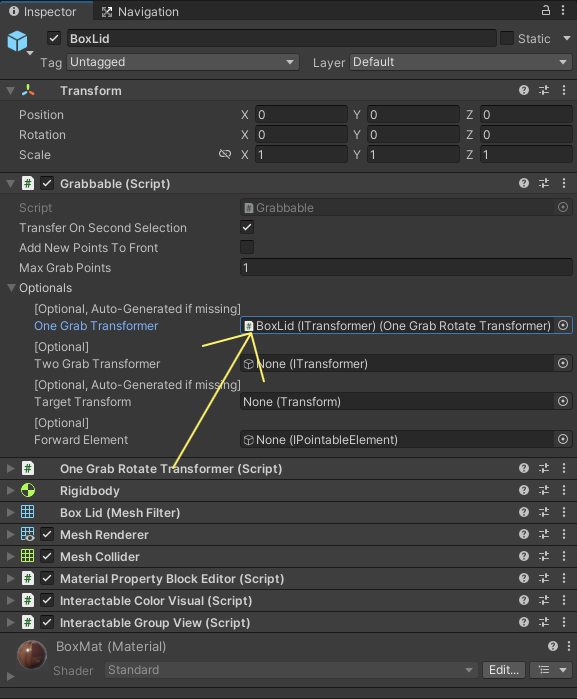
Task: Open Grabbable script three-dot menu
Action: coord(564,183)
